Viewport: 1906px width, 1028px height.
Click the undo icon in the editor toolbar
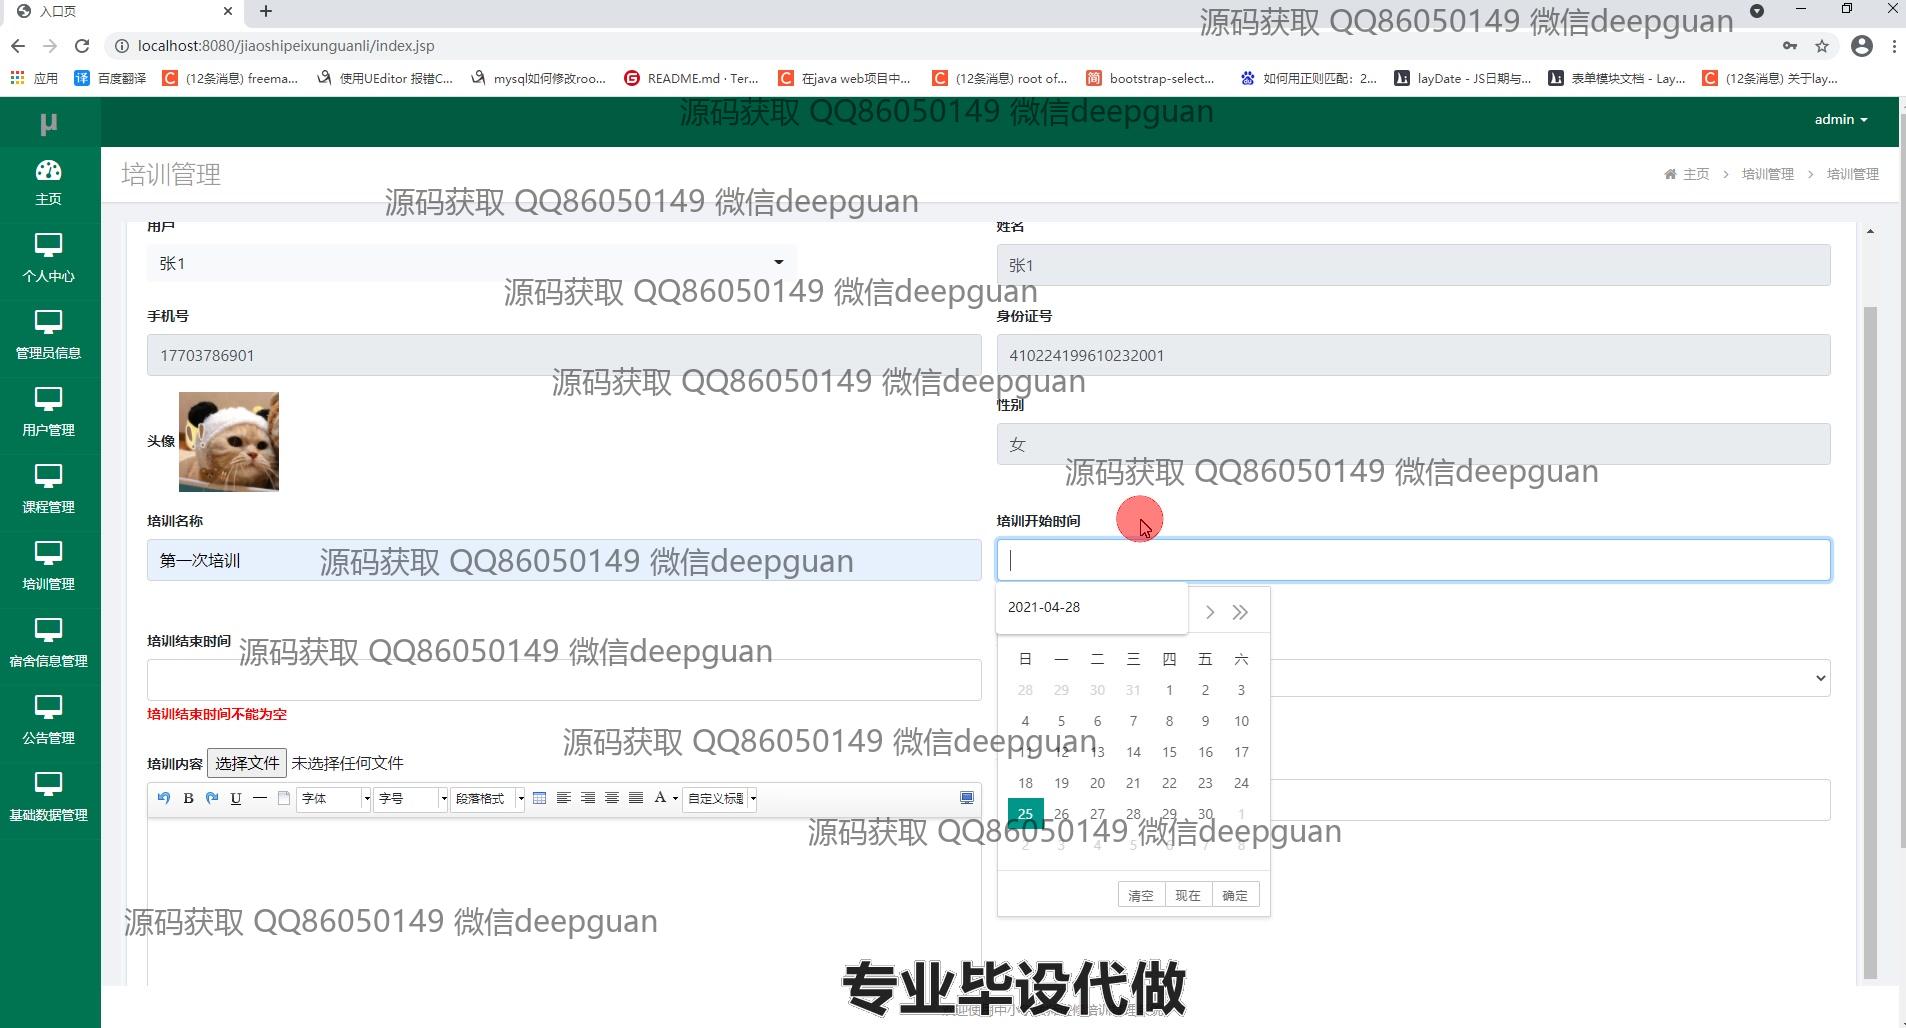(163, 798)
